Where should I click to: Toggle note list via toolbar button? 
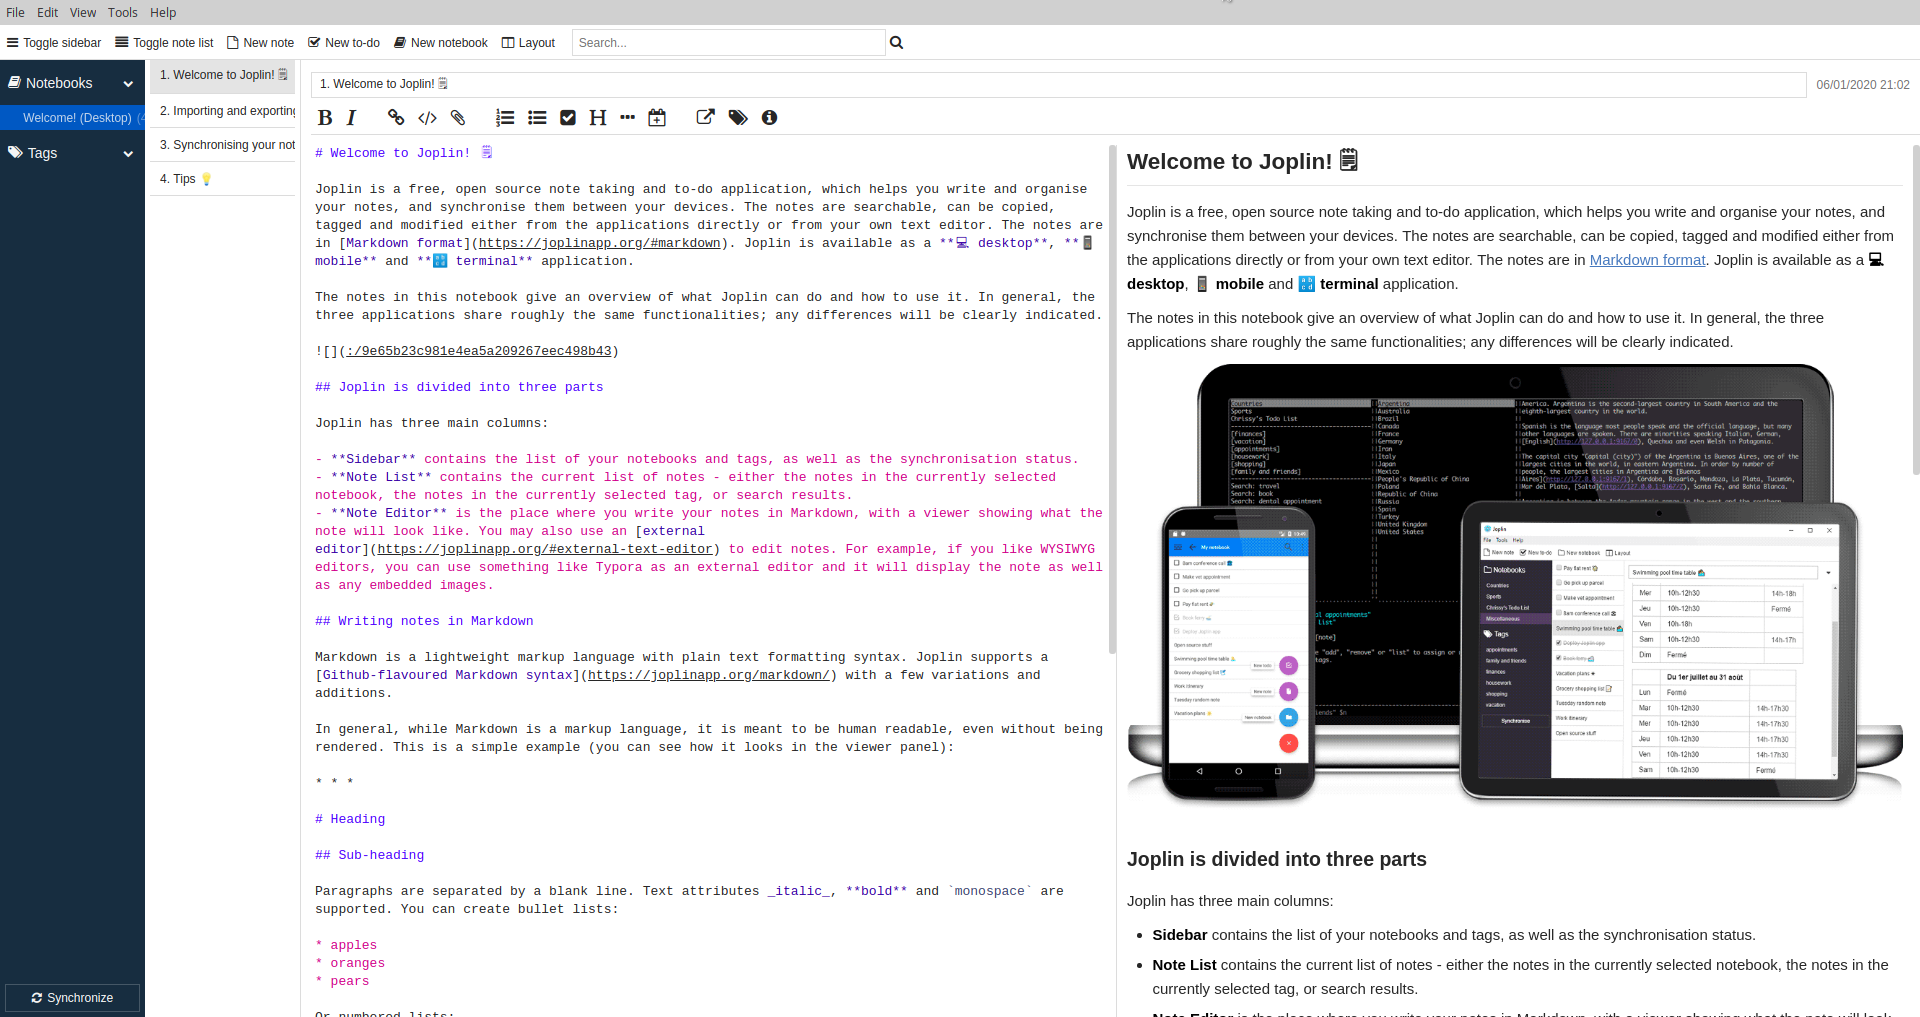coord(165,43)
